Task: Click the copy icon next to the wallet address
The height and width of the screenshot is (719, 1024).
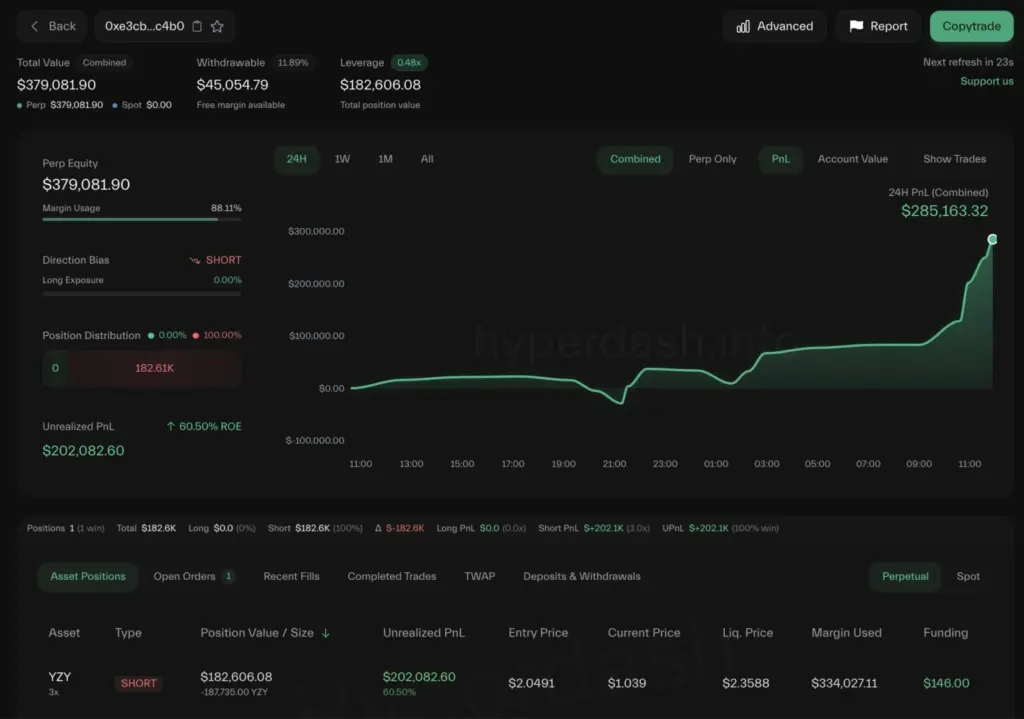Action: [x=197, y=27]
